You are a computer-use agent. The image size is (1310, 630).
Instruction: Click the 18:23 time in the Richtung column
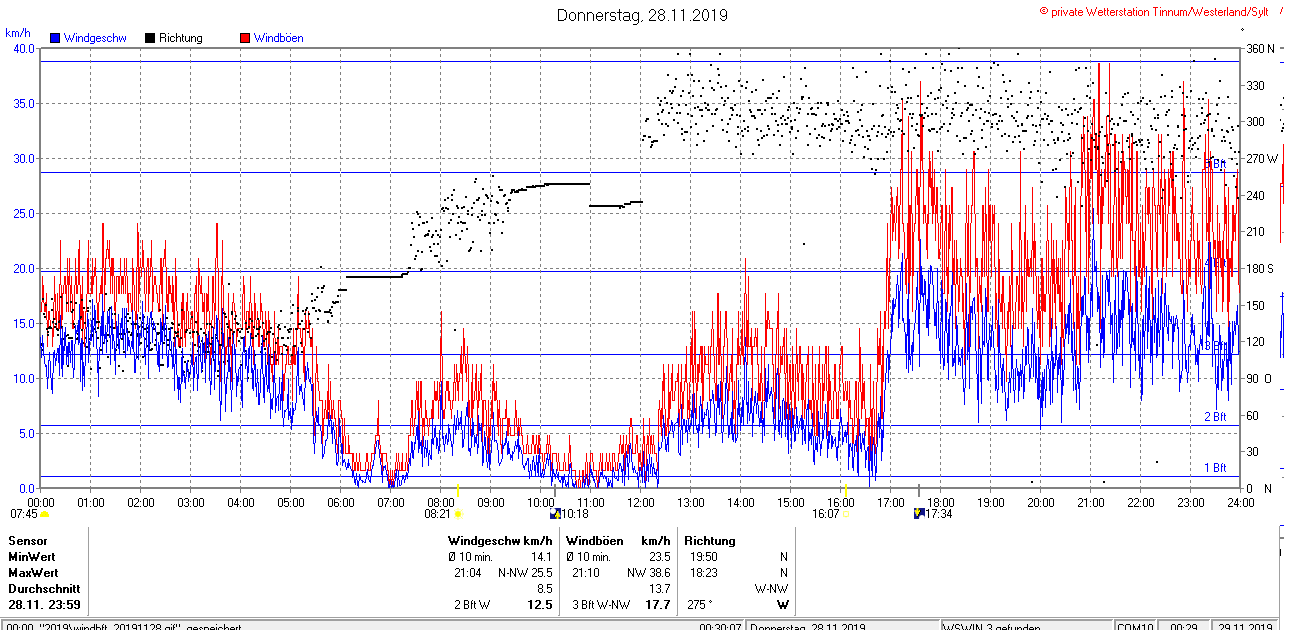click(703, 573)
